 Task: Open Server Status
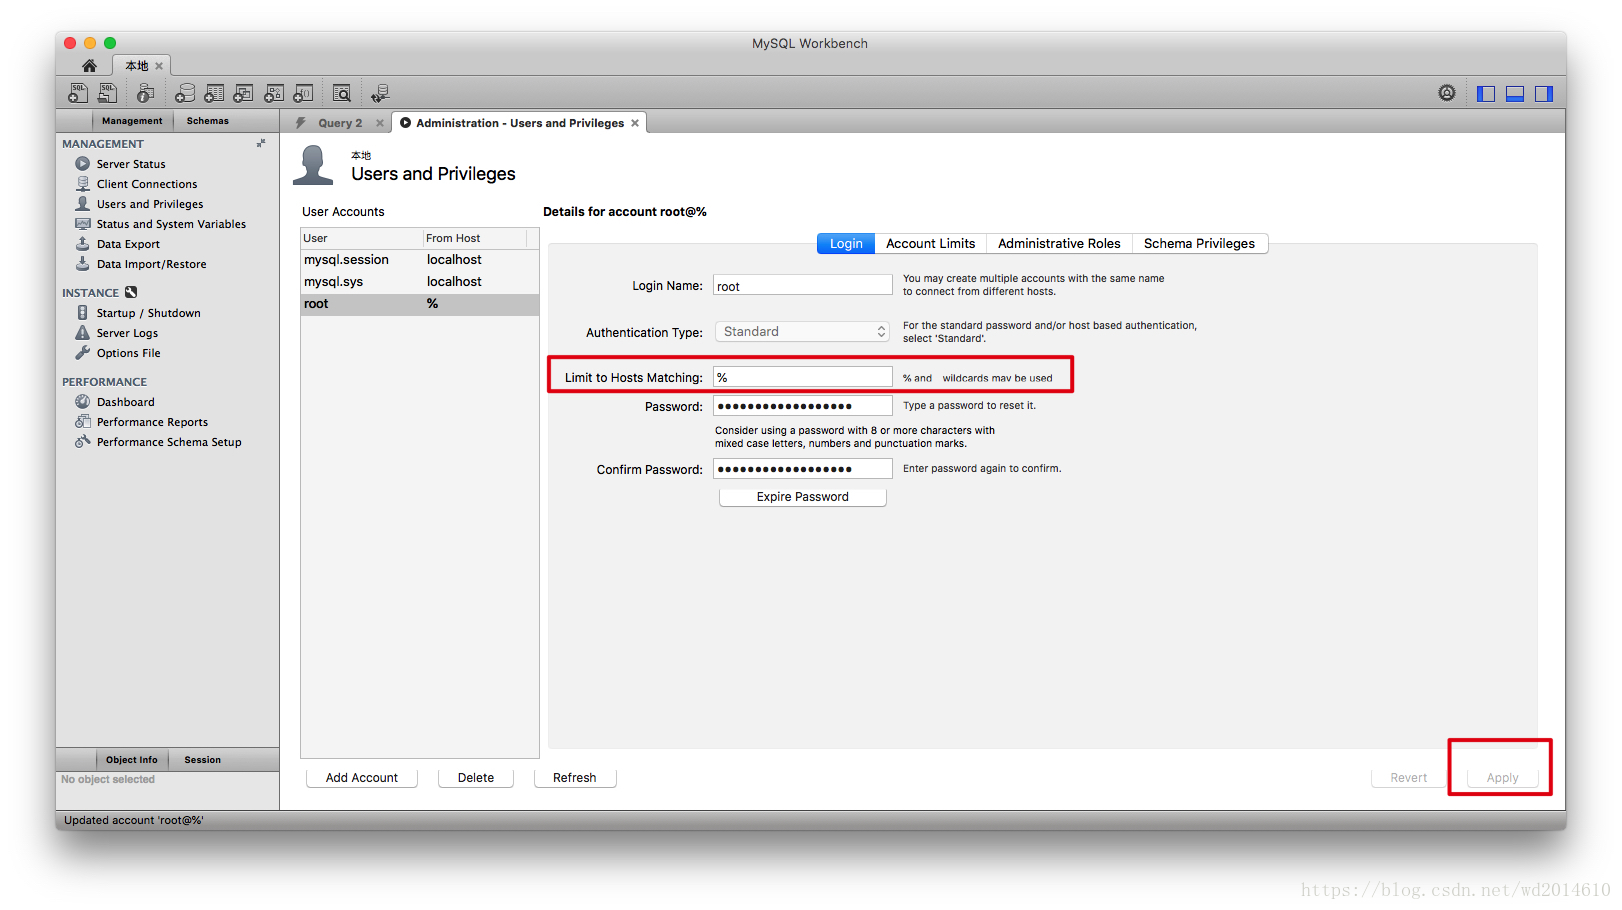pyautogui.click(x=131, y=164)
